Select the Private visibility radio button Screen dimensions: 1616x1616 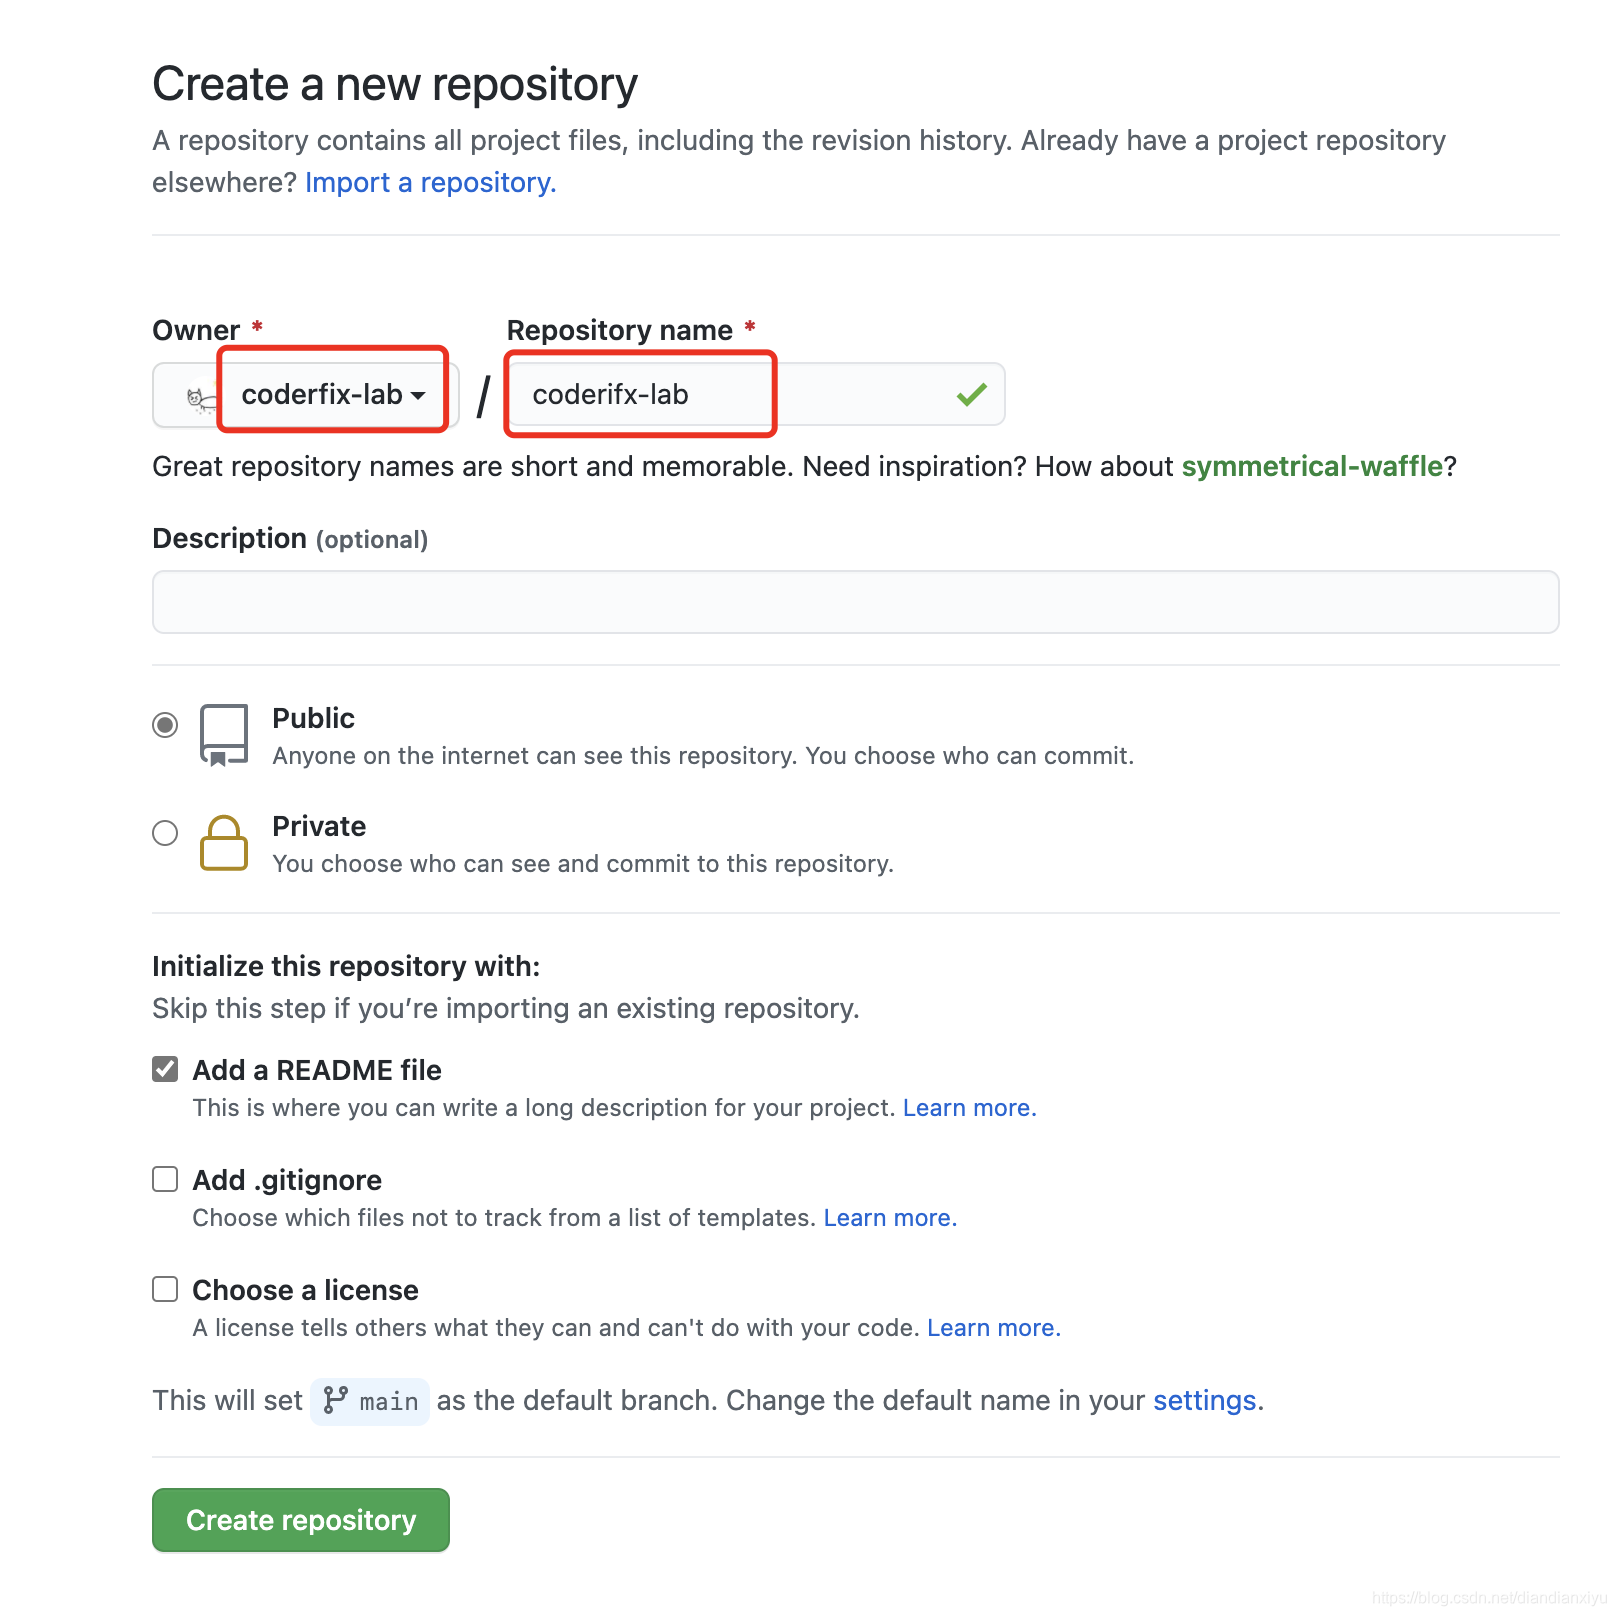pos(165,833)
